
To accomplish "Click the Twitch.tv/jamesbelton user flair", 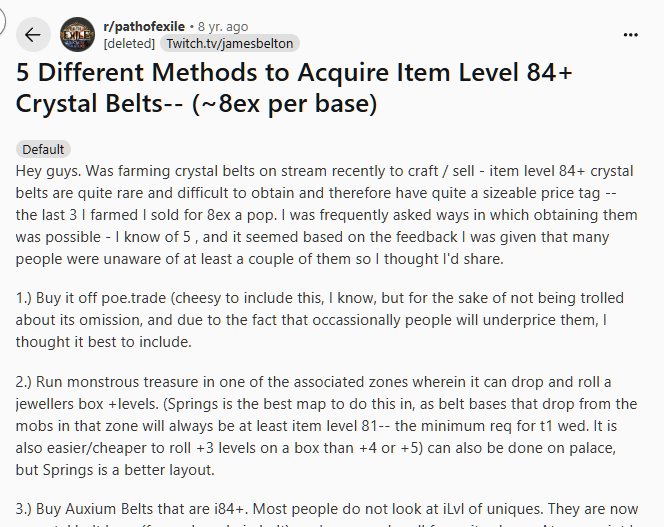I will [x=230, y=43].
